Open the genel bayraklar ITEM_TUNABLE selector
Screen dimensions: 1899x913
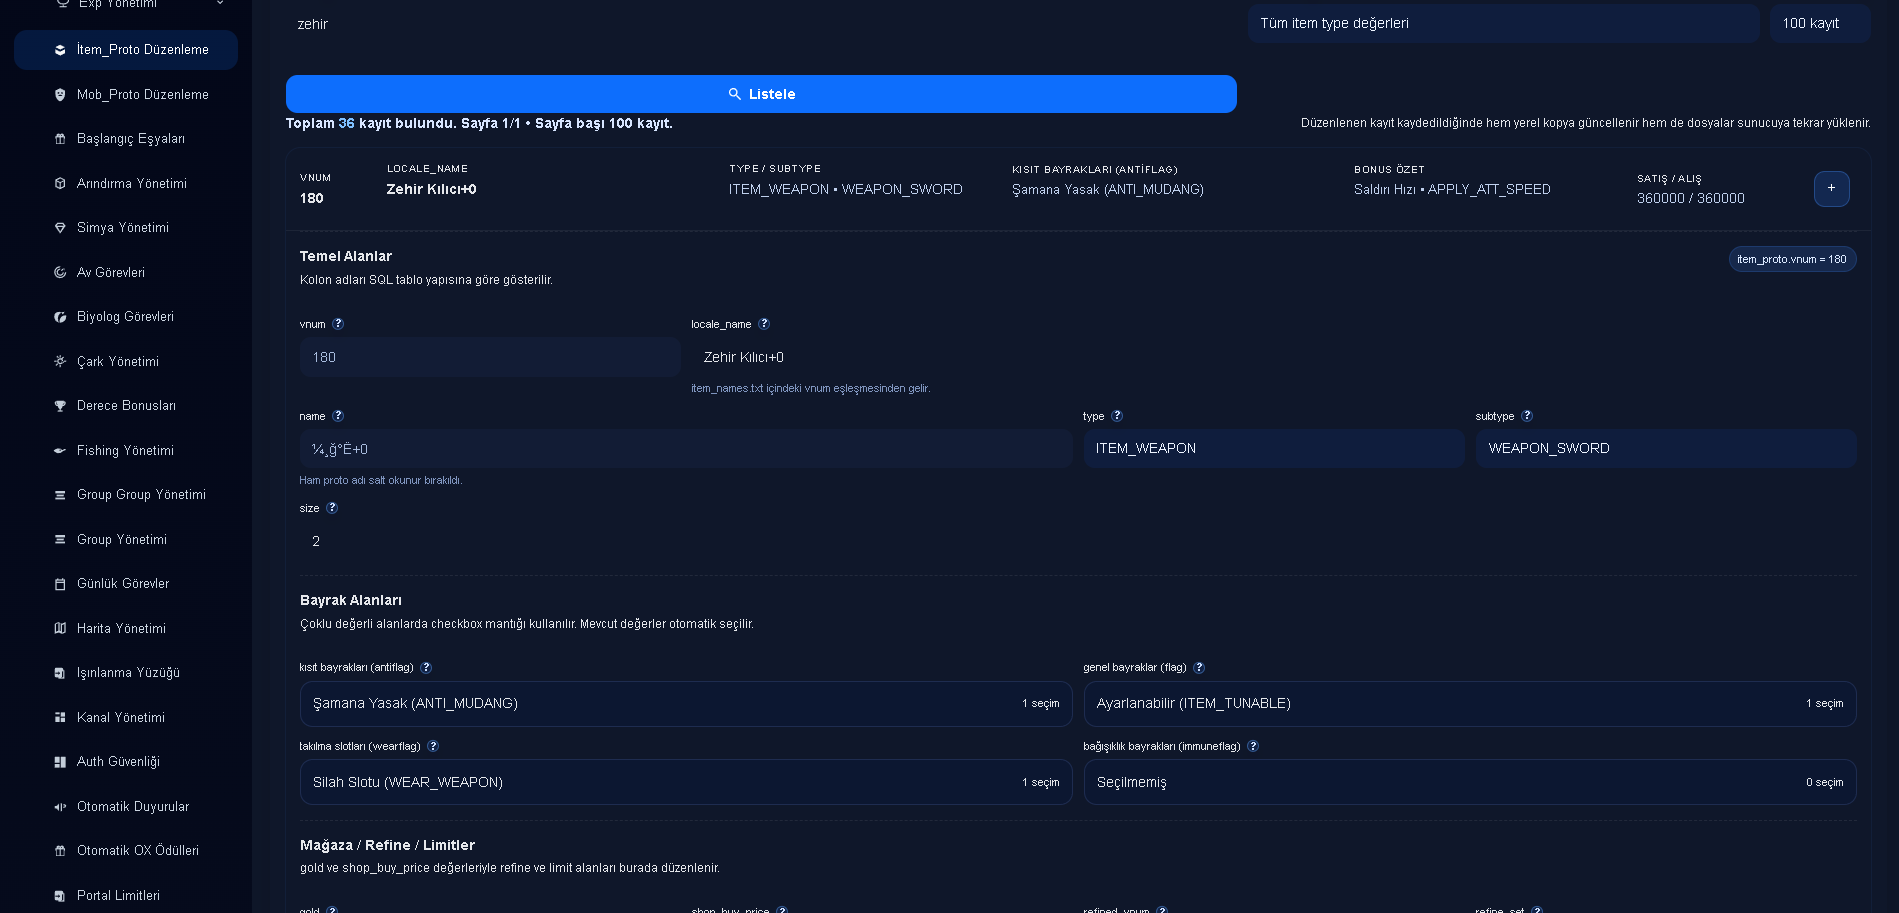[x=1470, y=704]
